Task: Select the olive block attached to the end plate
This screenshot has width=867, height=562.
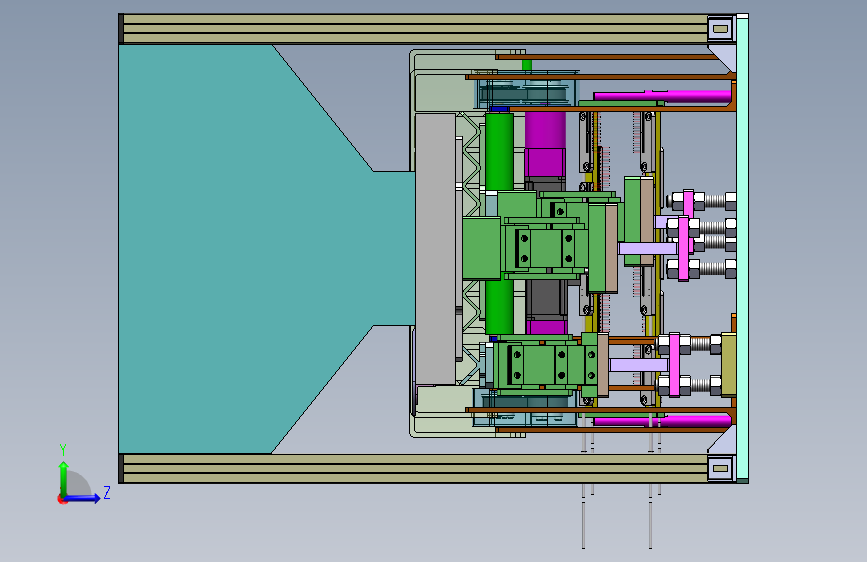Action: coord(729,364)
